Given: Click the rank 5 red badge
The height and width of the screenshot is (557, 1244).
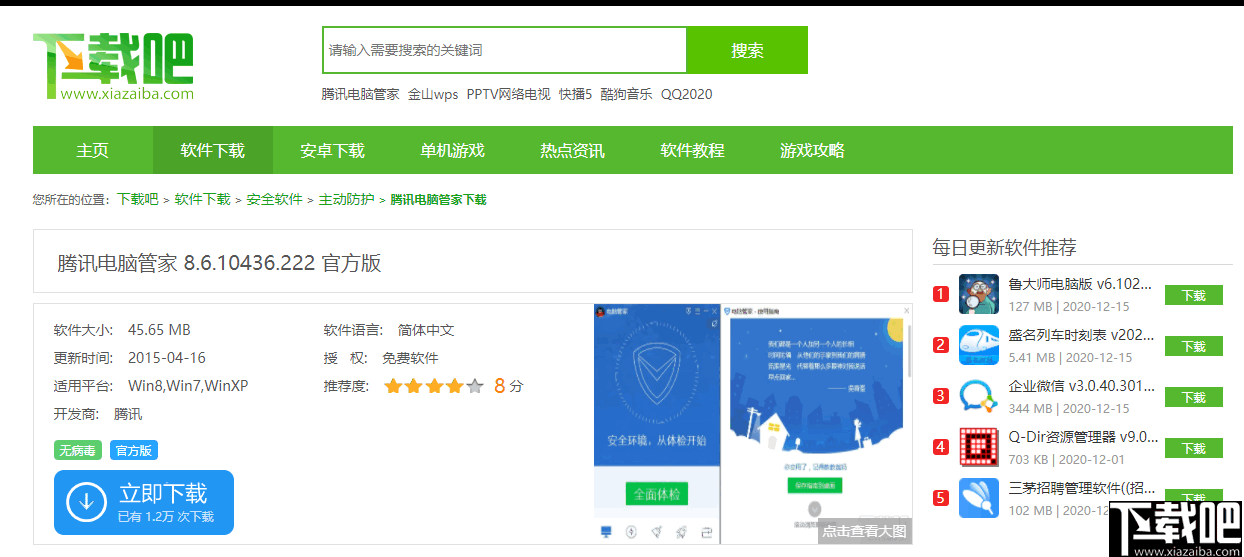Looking at the screenshot, I should pos(941,498).
